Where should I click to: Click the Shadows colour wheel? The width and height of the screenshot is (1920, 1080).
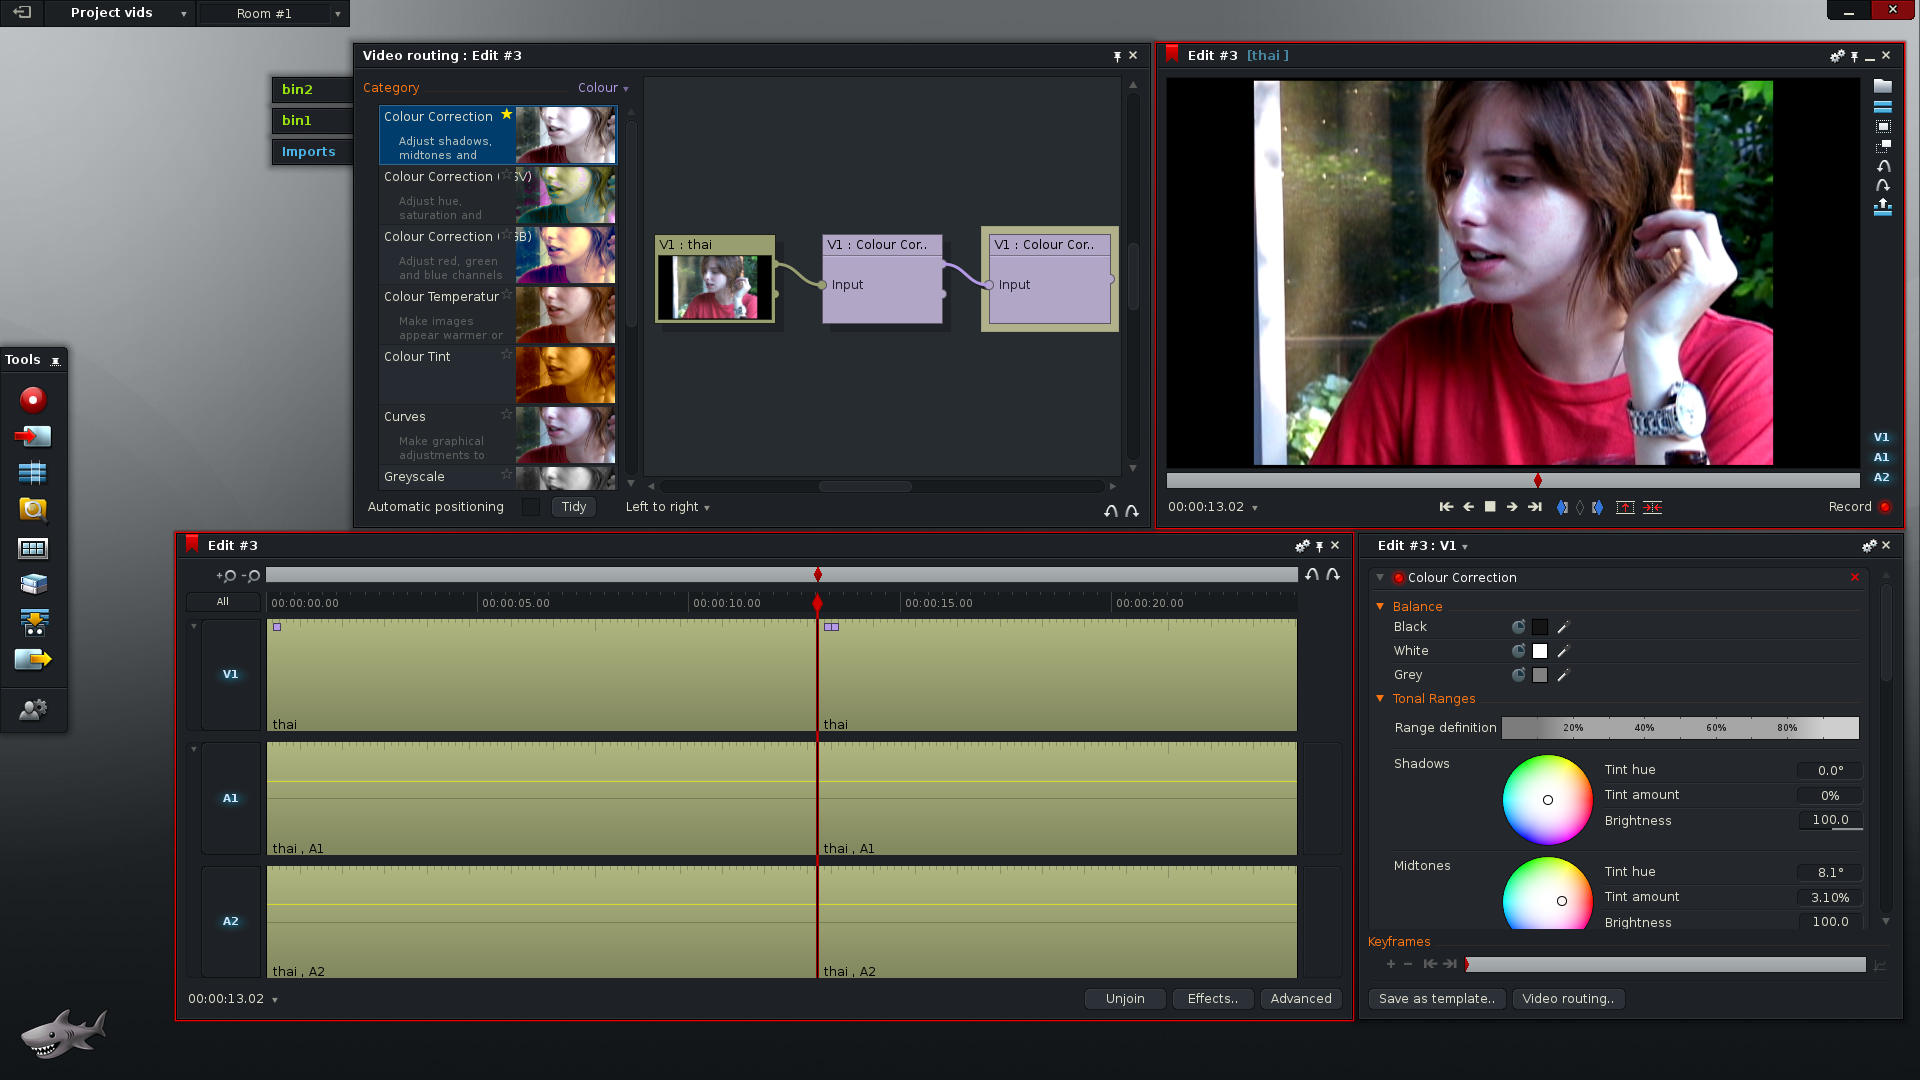click(1547, 800)
